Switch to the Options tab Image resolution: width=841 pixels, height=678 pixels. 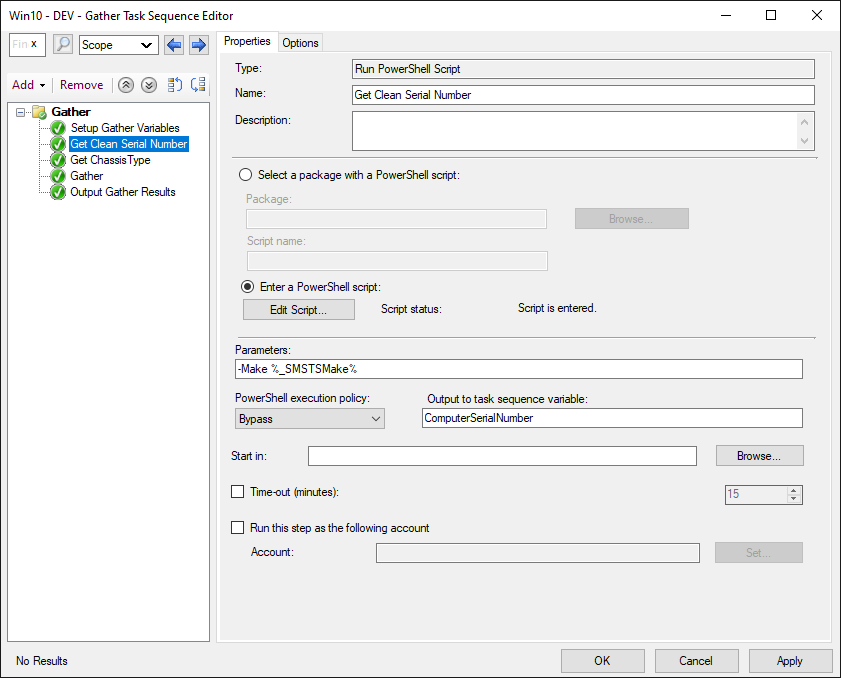point(300,43)
